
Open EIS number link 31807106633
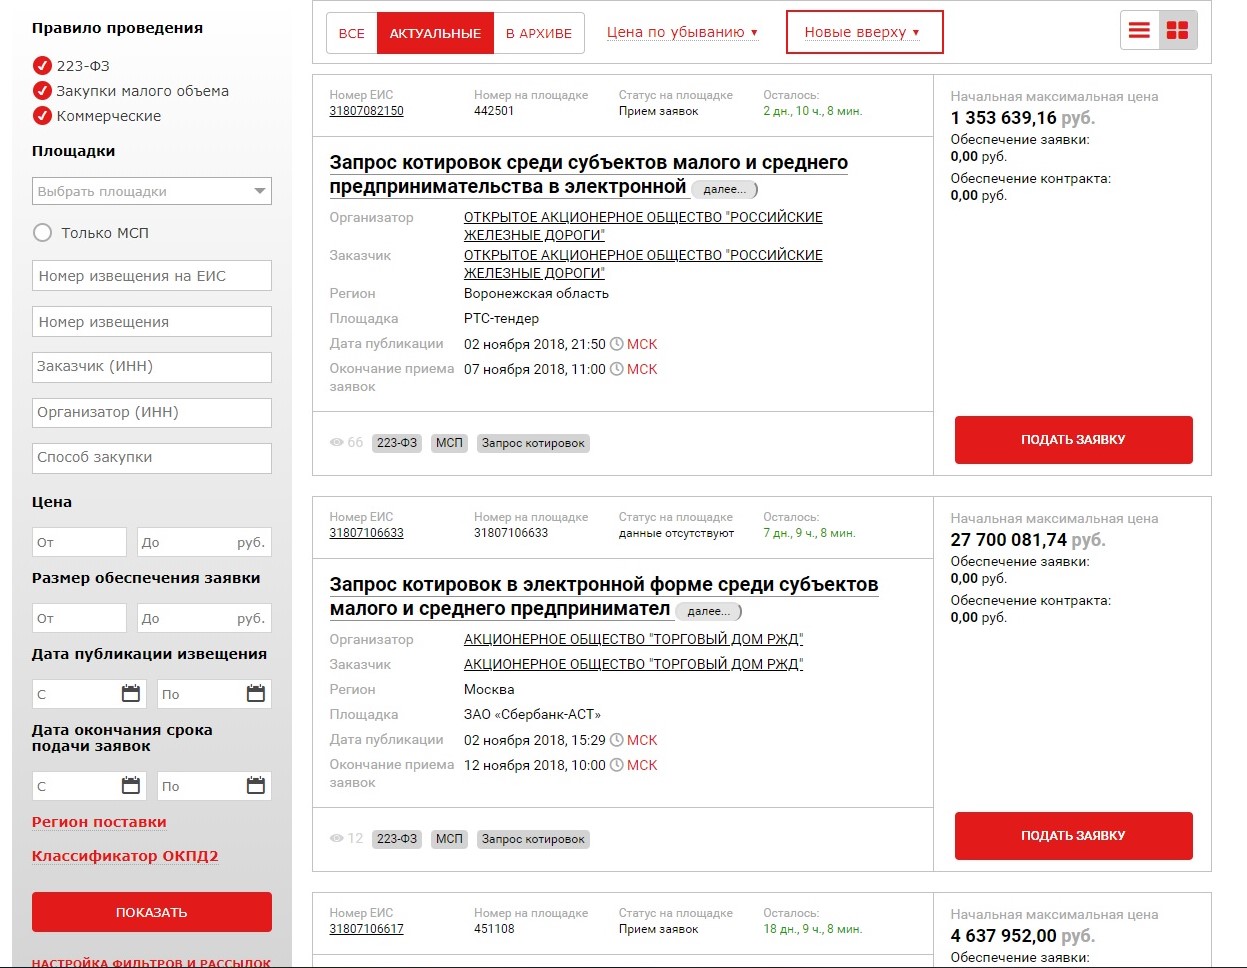366,533
